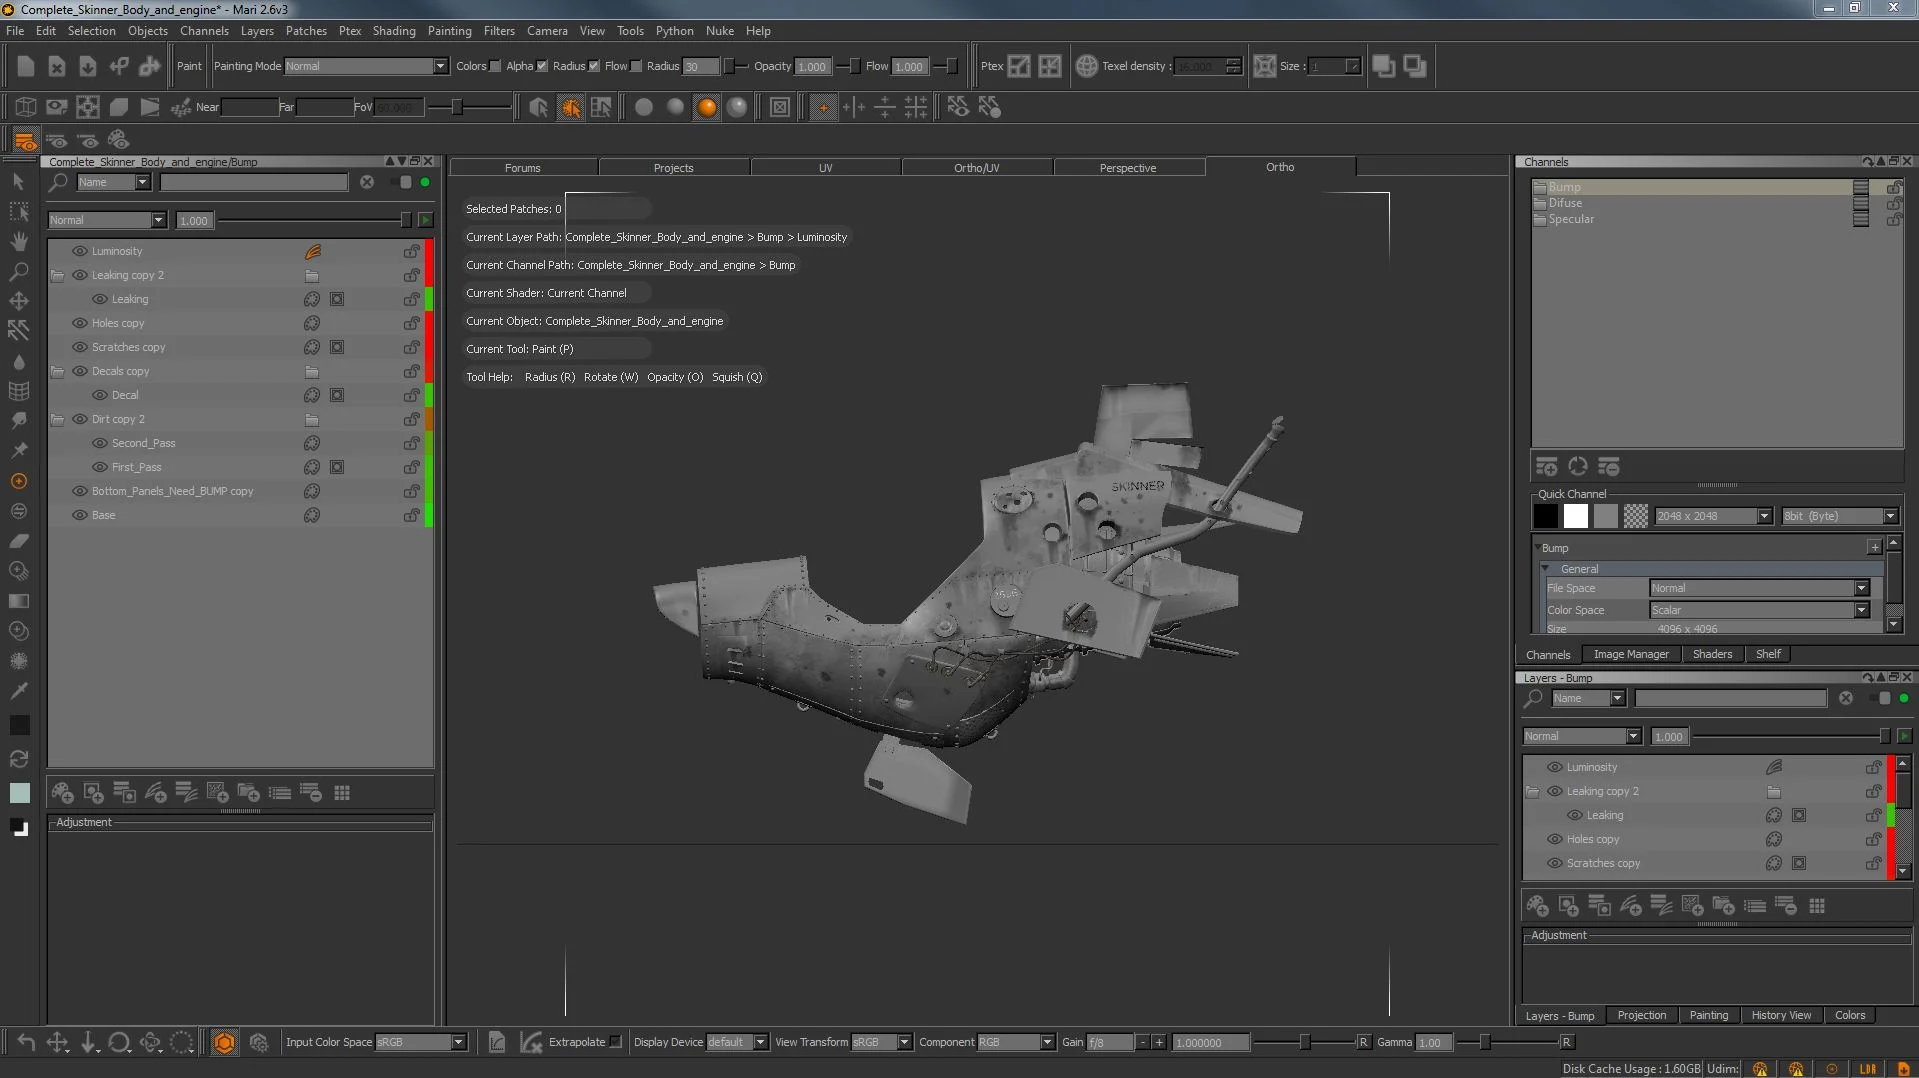This screenshot has height=1078, width=1919.
Task: Select the orange full lighting sphere
Action: coord(707,107)
